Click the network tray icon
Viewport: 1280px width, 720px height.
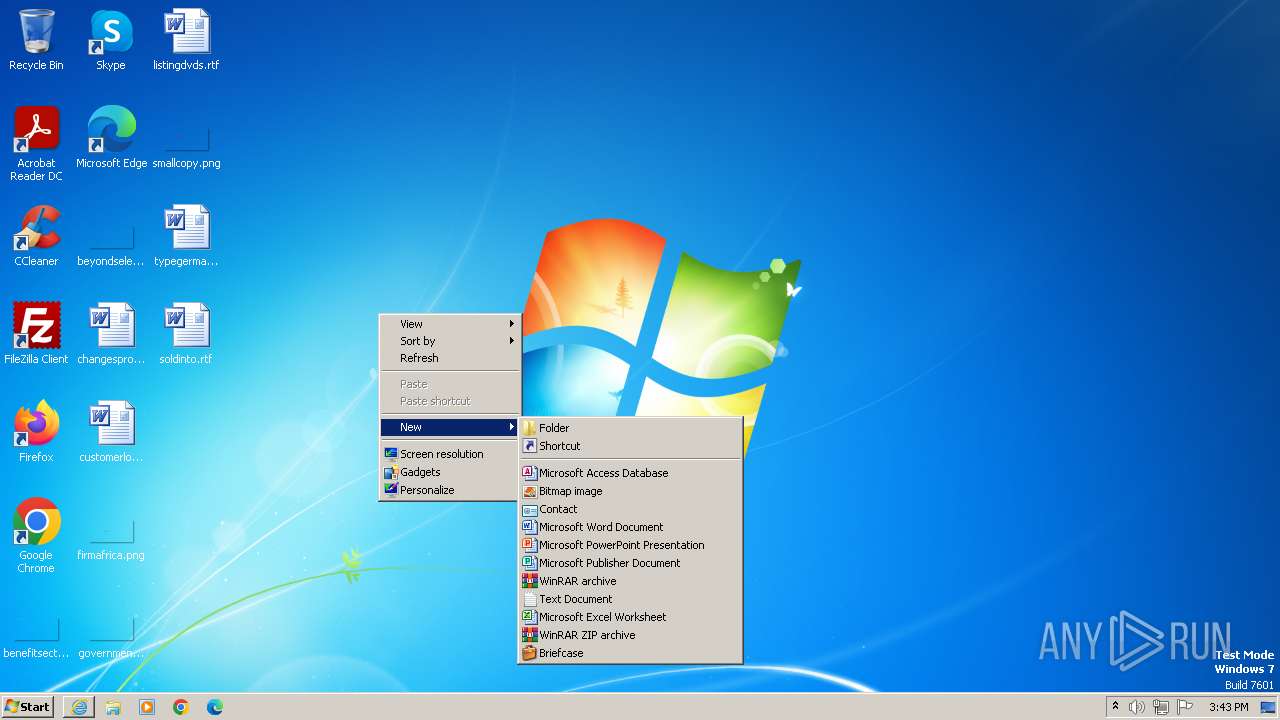click(x=1161, y=707)
